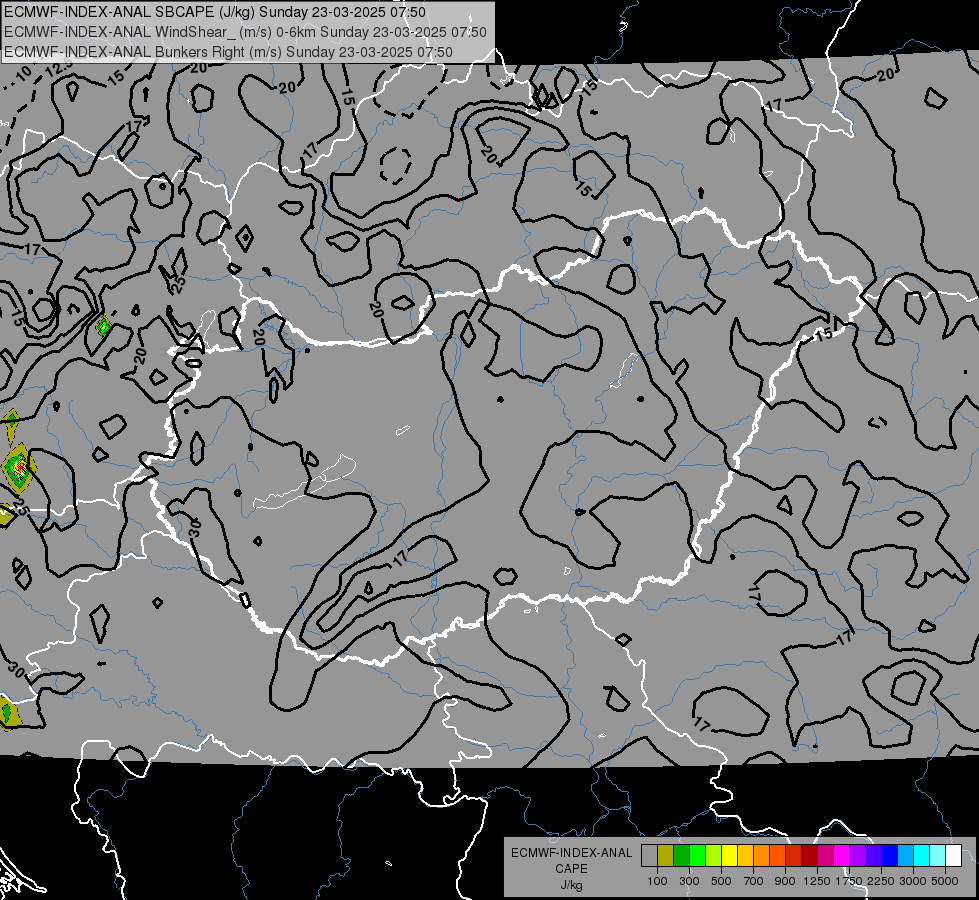Click the olive swatch in the CAPE legend

click(665, 855)
